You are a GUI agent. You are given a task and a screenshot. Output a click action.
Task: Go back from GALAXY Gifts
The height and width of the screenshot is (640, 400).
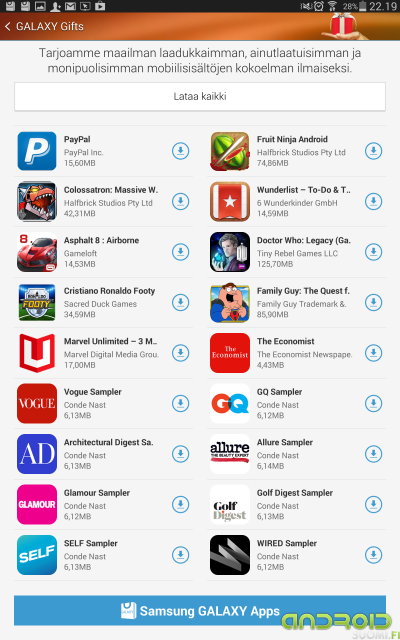(x=7, y=27)
